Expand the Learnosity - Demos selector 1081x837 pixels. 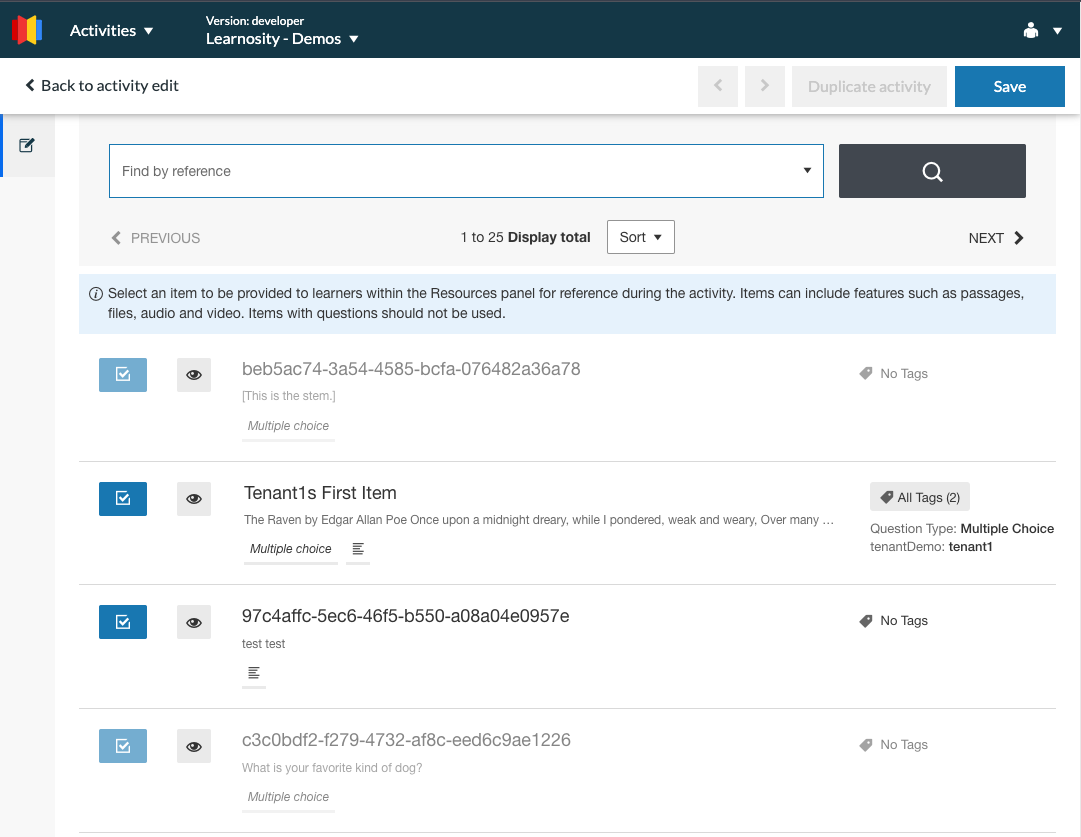tap(282, 36)
